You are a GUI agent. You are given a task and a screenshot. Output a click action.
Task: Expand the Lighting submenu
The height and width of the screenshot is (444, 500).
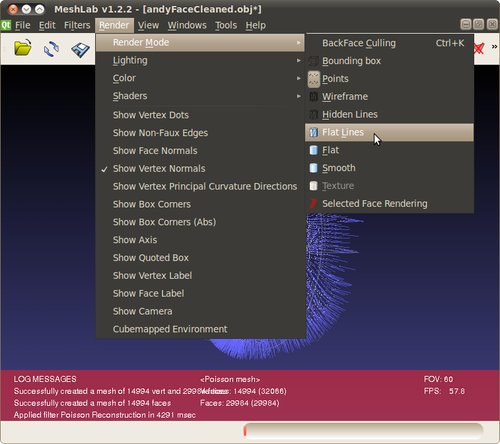[200, 60]
